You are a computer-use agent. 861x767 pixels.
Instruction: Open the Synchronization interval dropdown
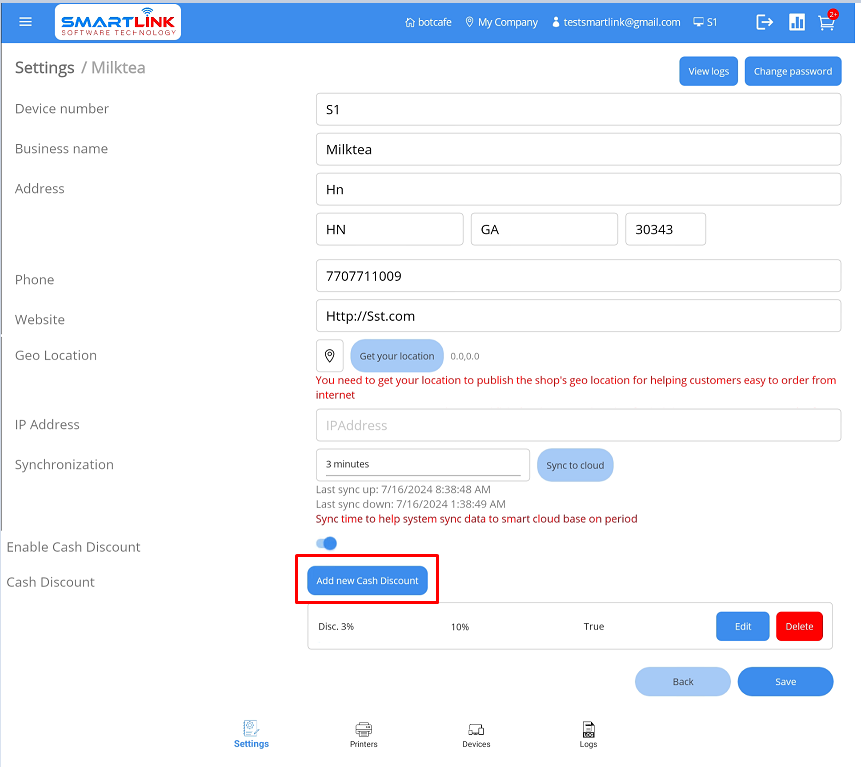tap(423, 464)
